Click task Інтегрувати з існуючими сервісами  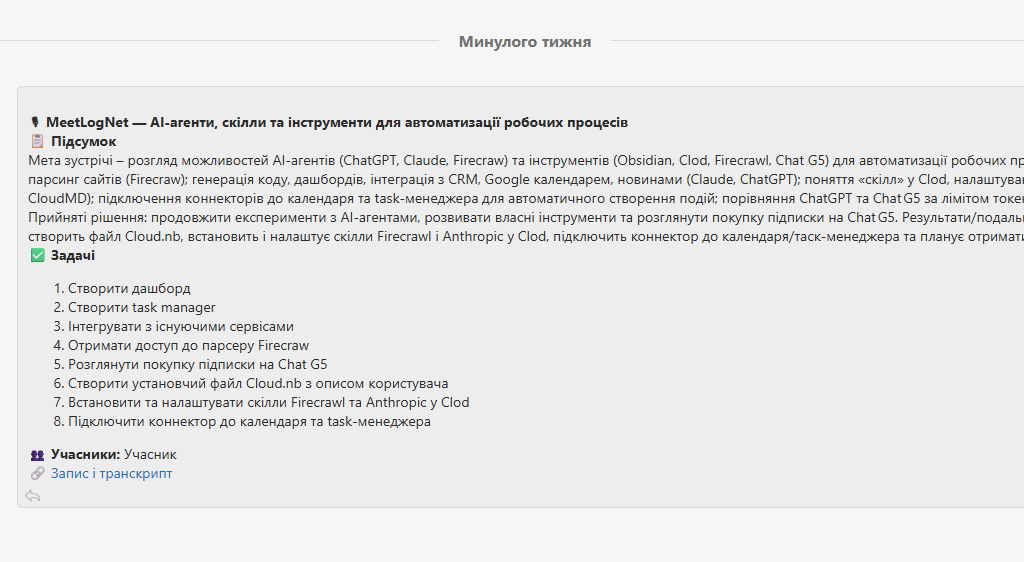181,326
